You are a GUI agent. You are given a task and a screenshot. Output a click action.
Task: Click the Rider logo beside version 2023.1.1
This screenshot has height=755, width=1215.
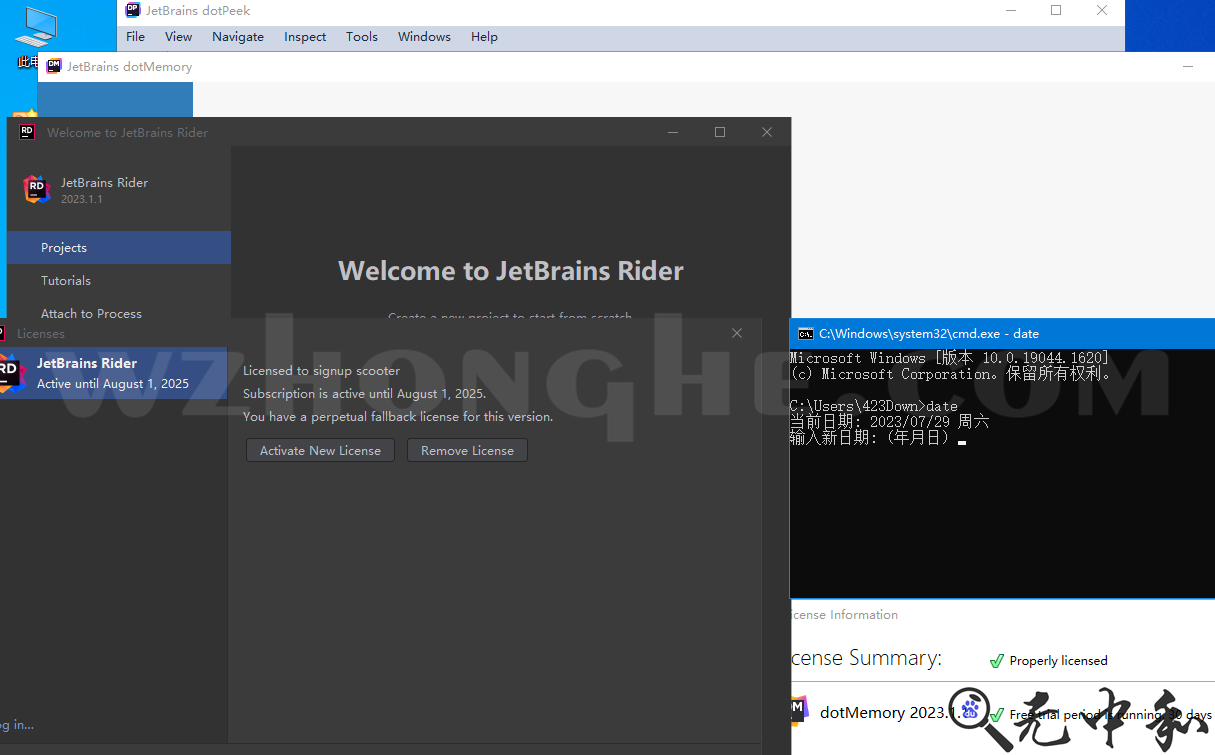[37, 189]
